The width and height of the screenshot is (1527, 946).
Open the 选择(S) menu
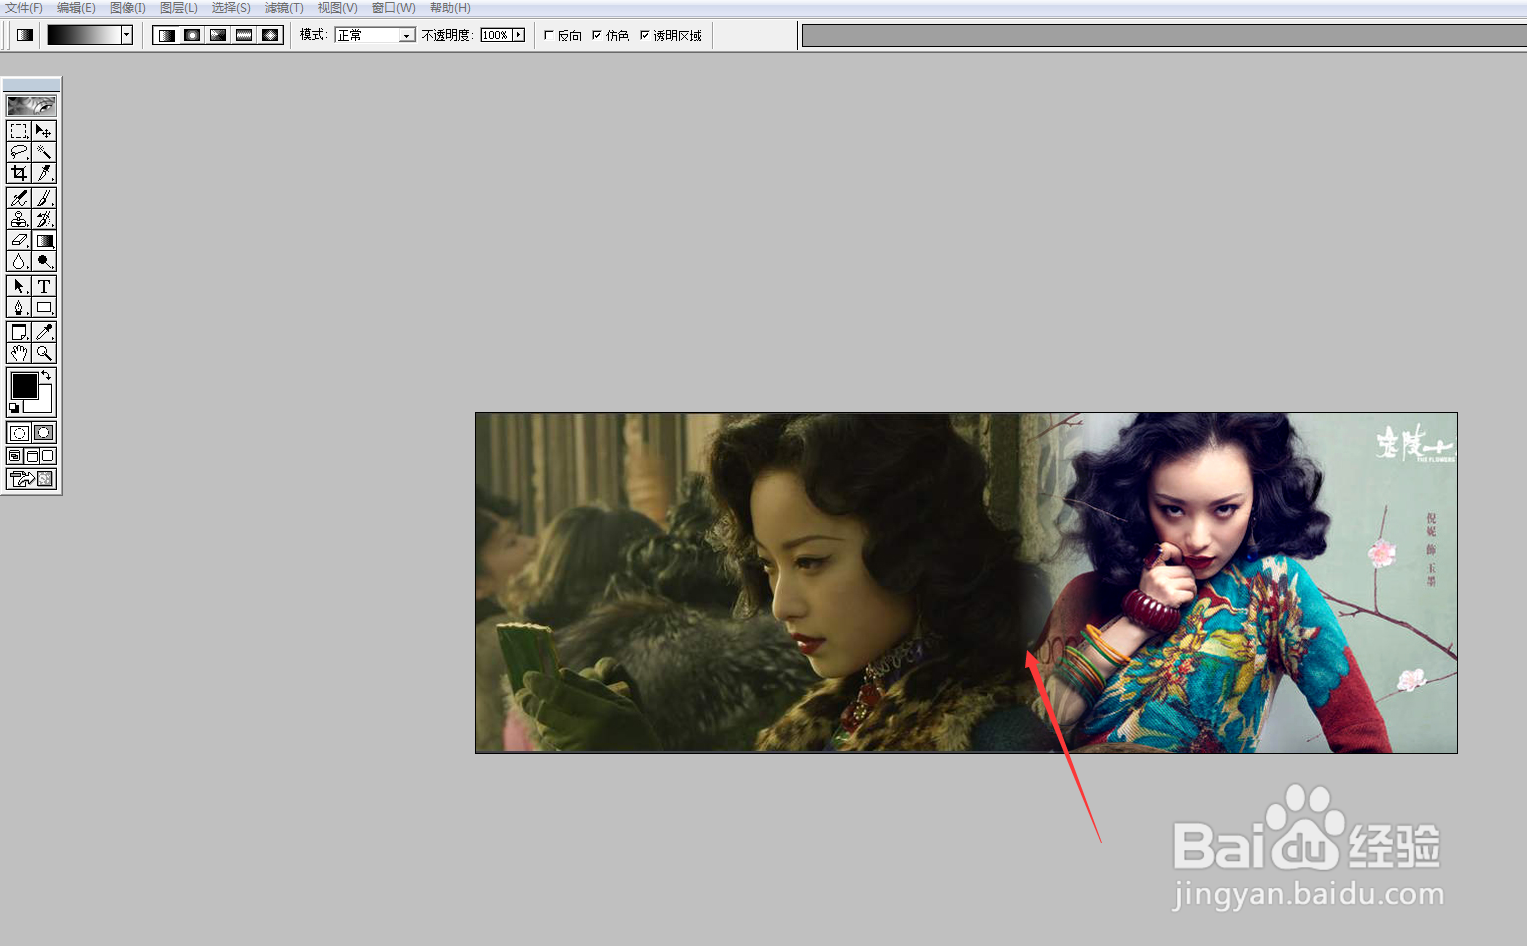[231, 8]
